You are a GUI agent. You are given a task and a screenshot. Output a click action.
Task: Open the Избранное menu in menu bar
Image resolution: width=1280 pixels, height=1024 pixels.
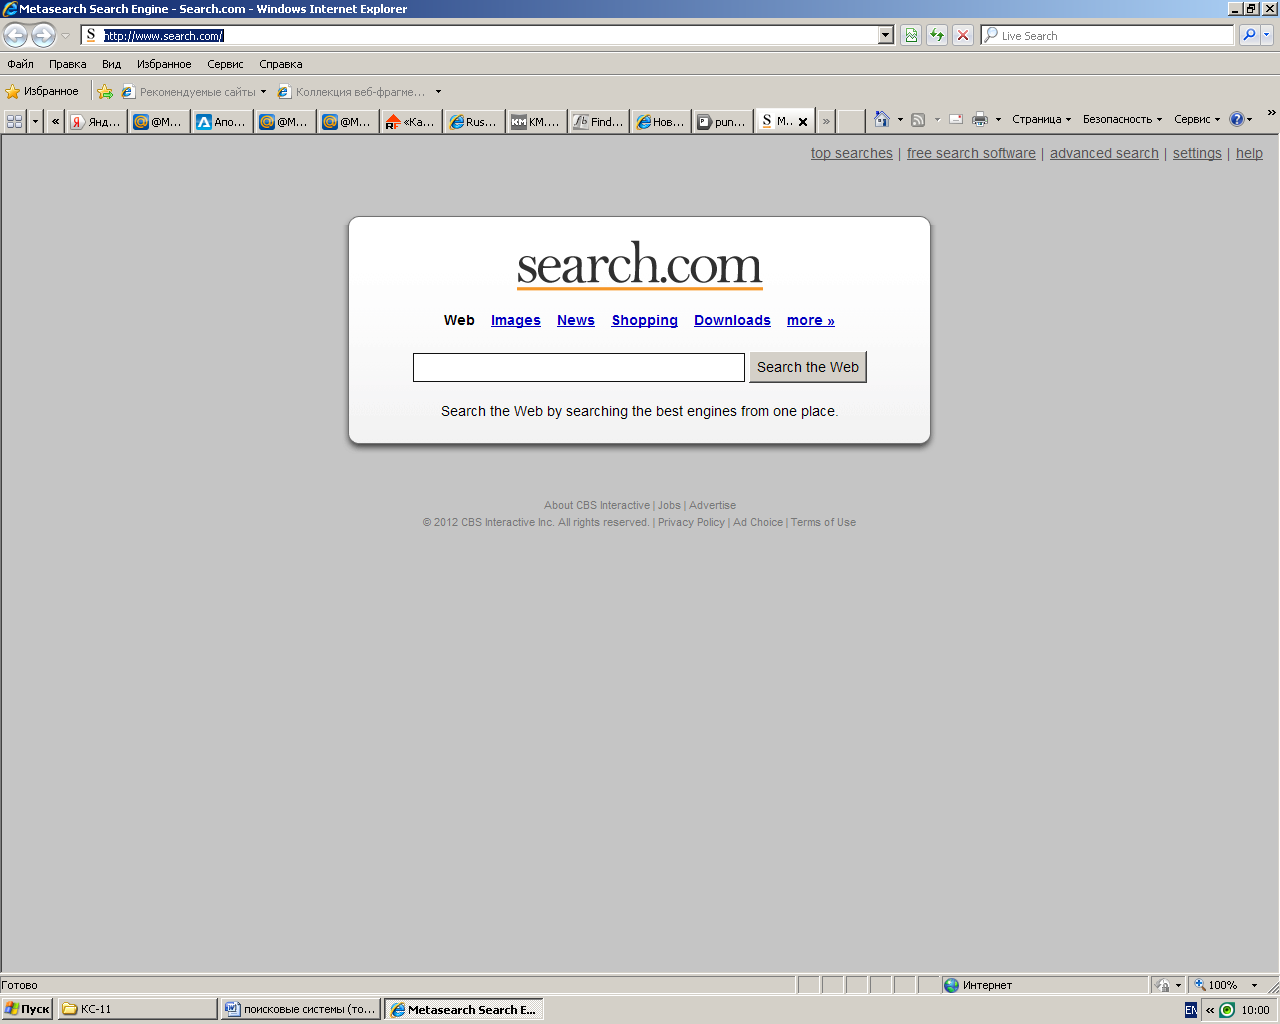pyautogui.click(x=164, y=64)
